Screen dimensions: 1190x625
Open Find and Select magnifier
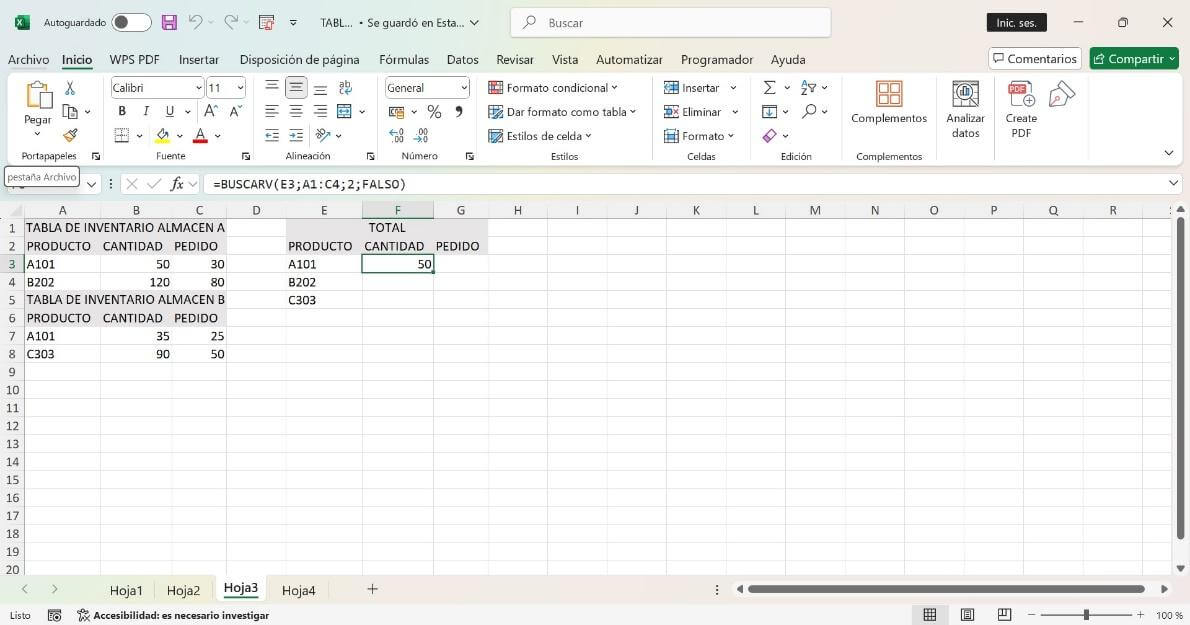coord(810,111)
